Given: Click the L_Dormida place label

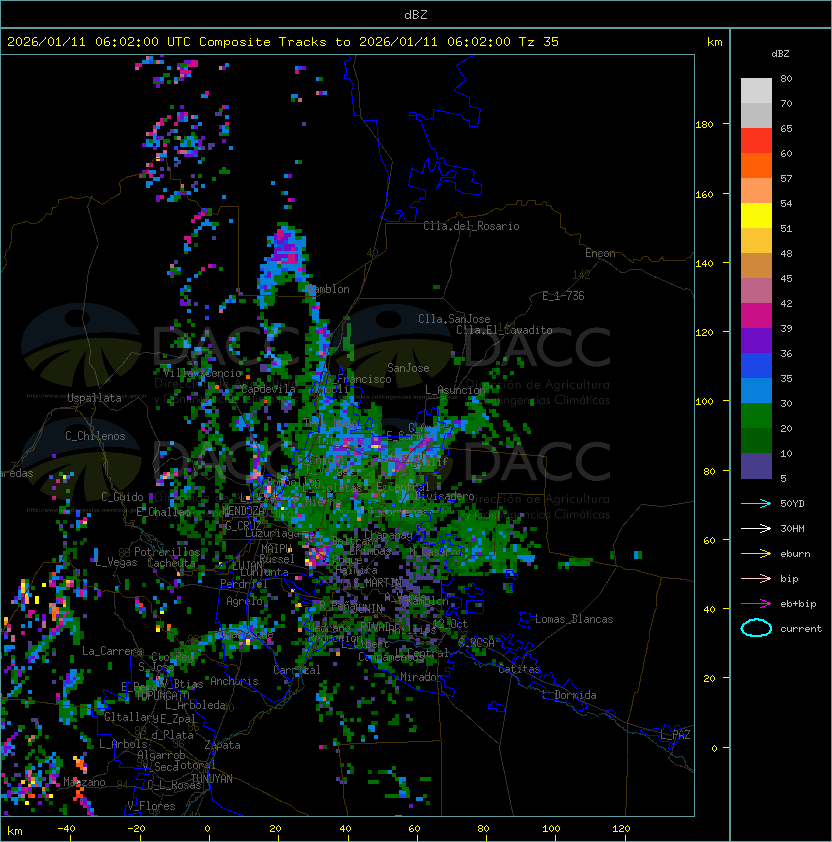Looking at the screenshot, I should click(x=569, y=695).
